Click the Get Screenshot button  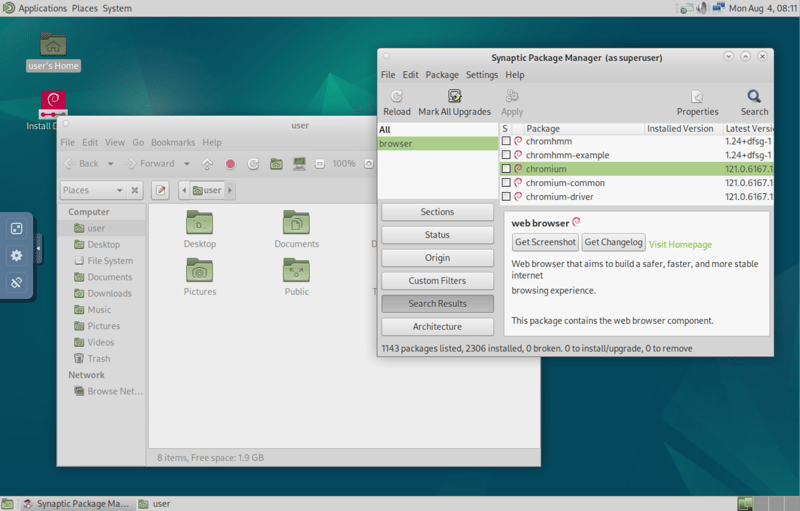tap(545, 243)
